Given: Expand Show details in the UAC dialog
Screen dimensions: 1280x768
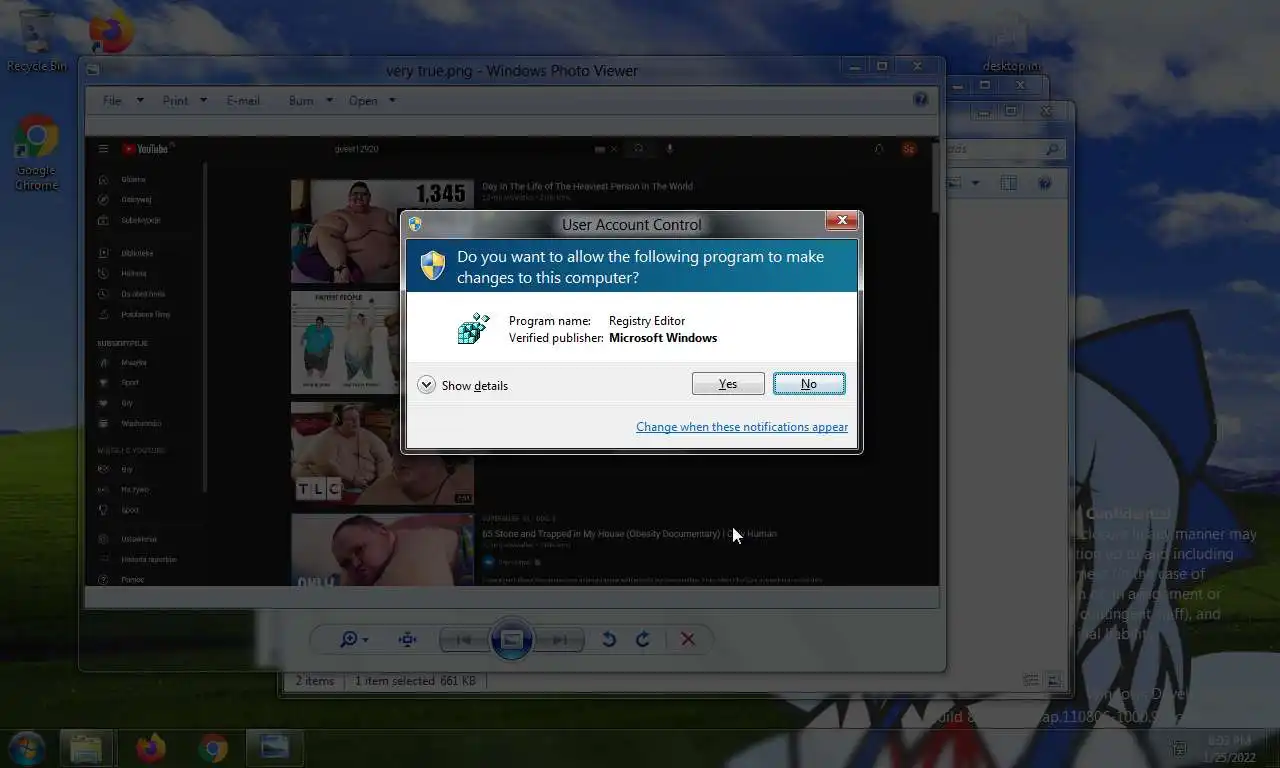Looking at the screenshot, I should [463, 385].
